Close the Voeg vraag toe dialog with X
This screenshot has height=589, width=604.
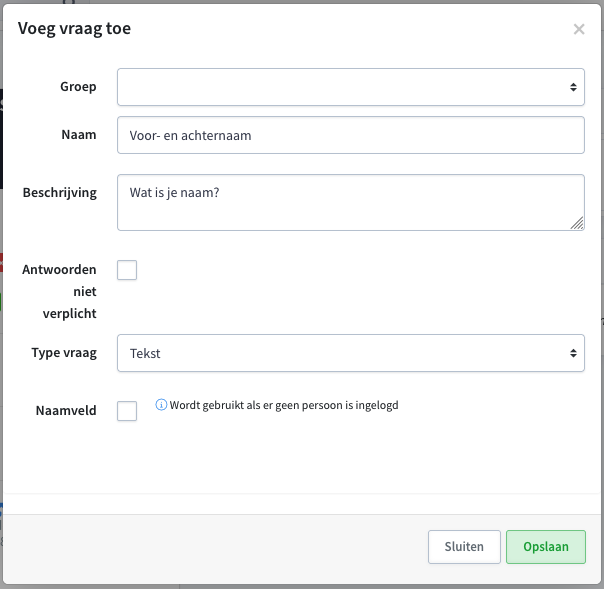coord(579,29)
